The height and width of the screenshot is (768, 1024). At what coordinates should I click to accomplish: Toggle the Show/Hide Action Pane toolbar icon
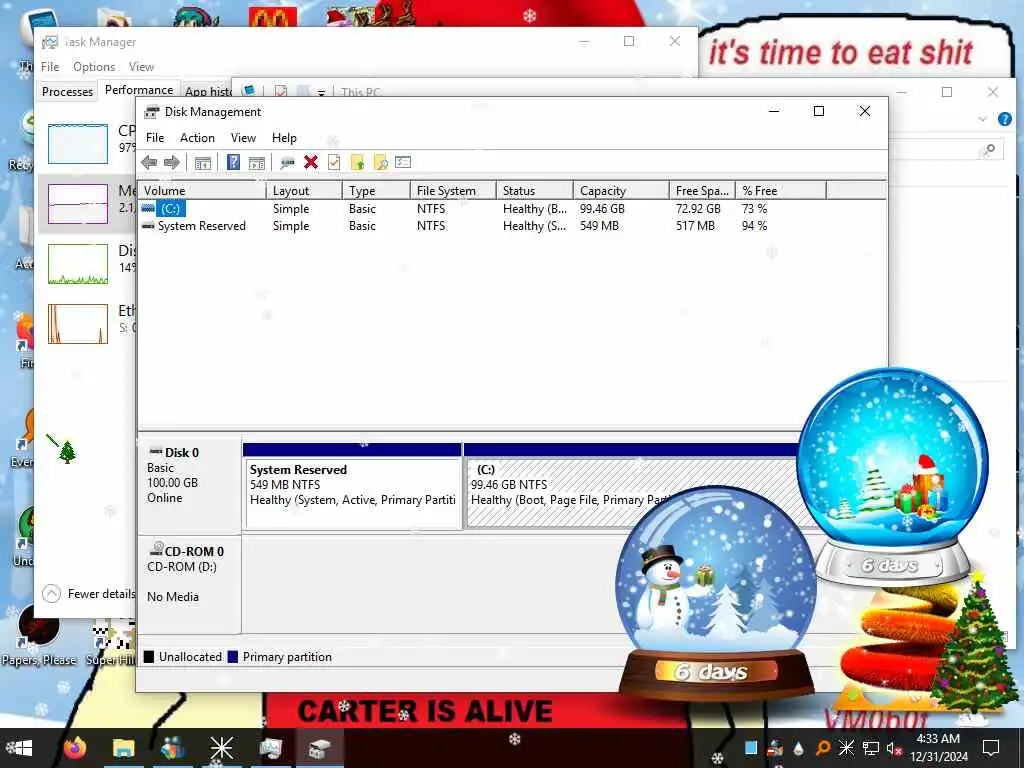257,163
